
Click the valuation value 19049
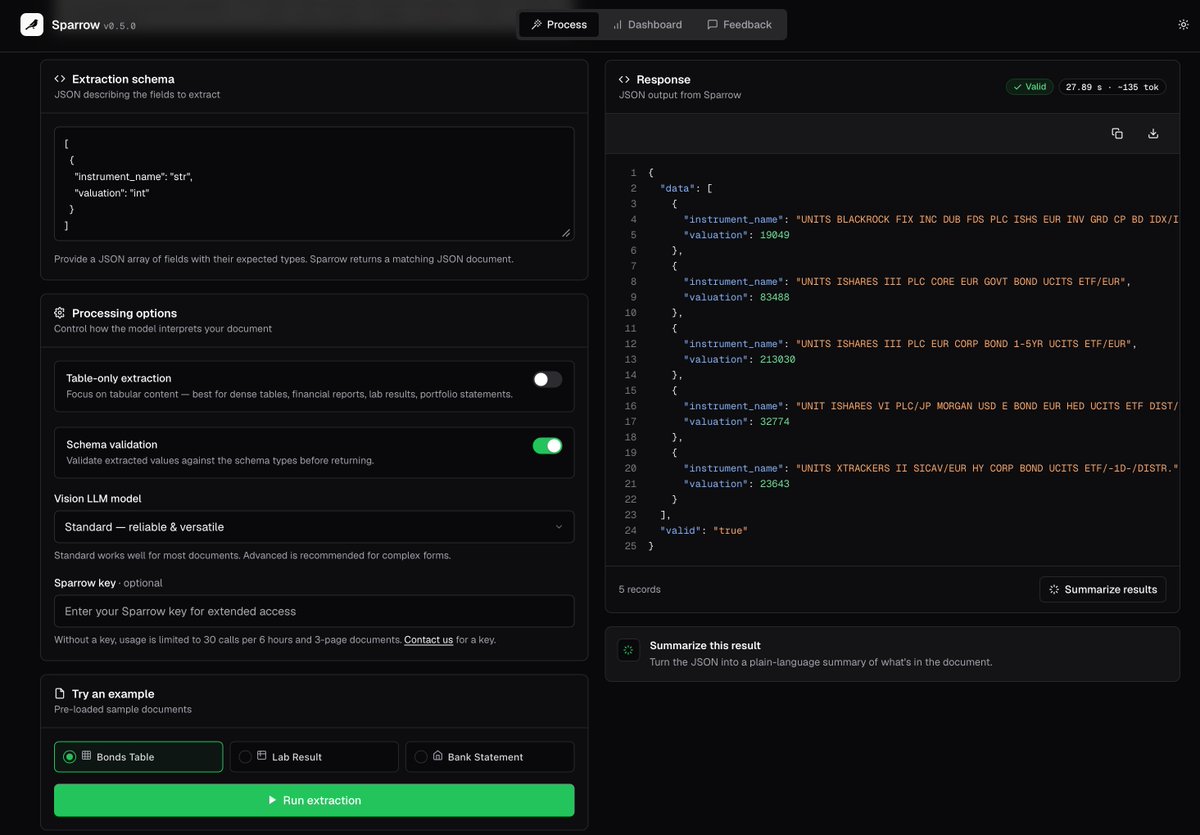(774, 235)
